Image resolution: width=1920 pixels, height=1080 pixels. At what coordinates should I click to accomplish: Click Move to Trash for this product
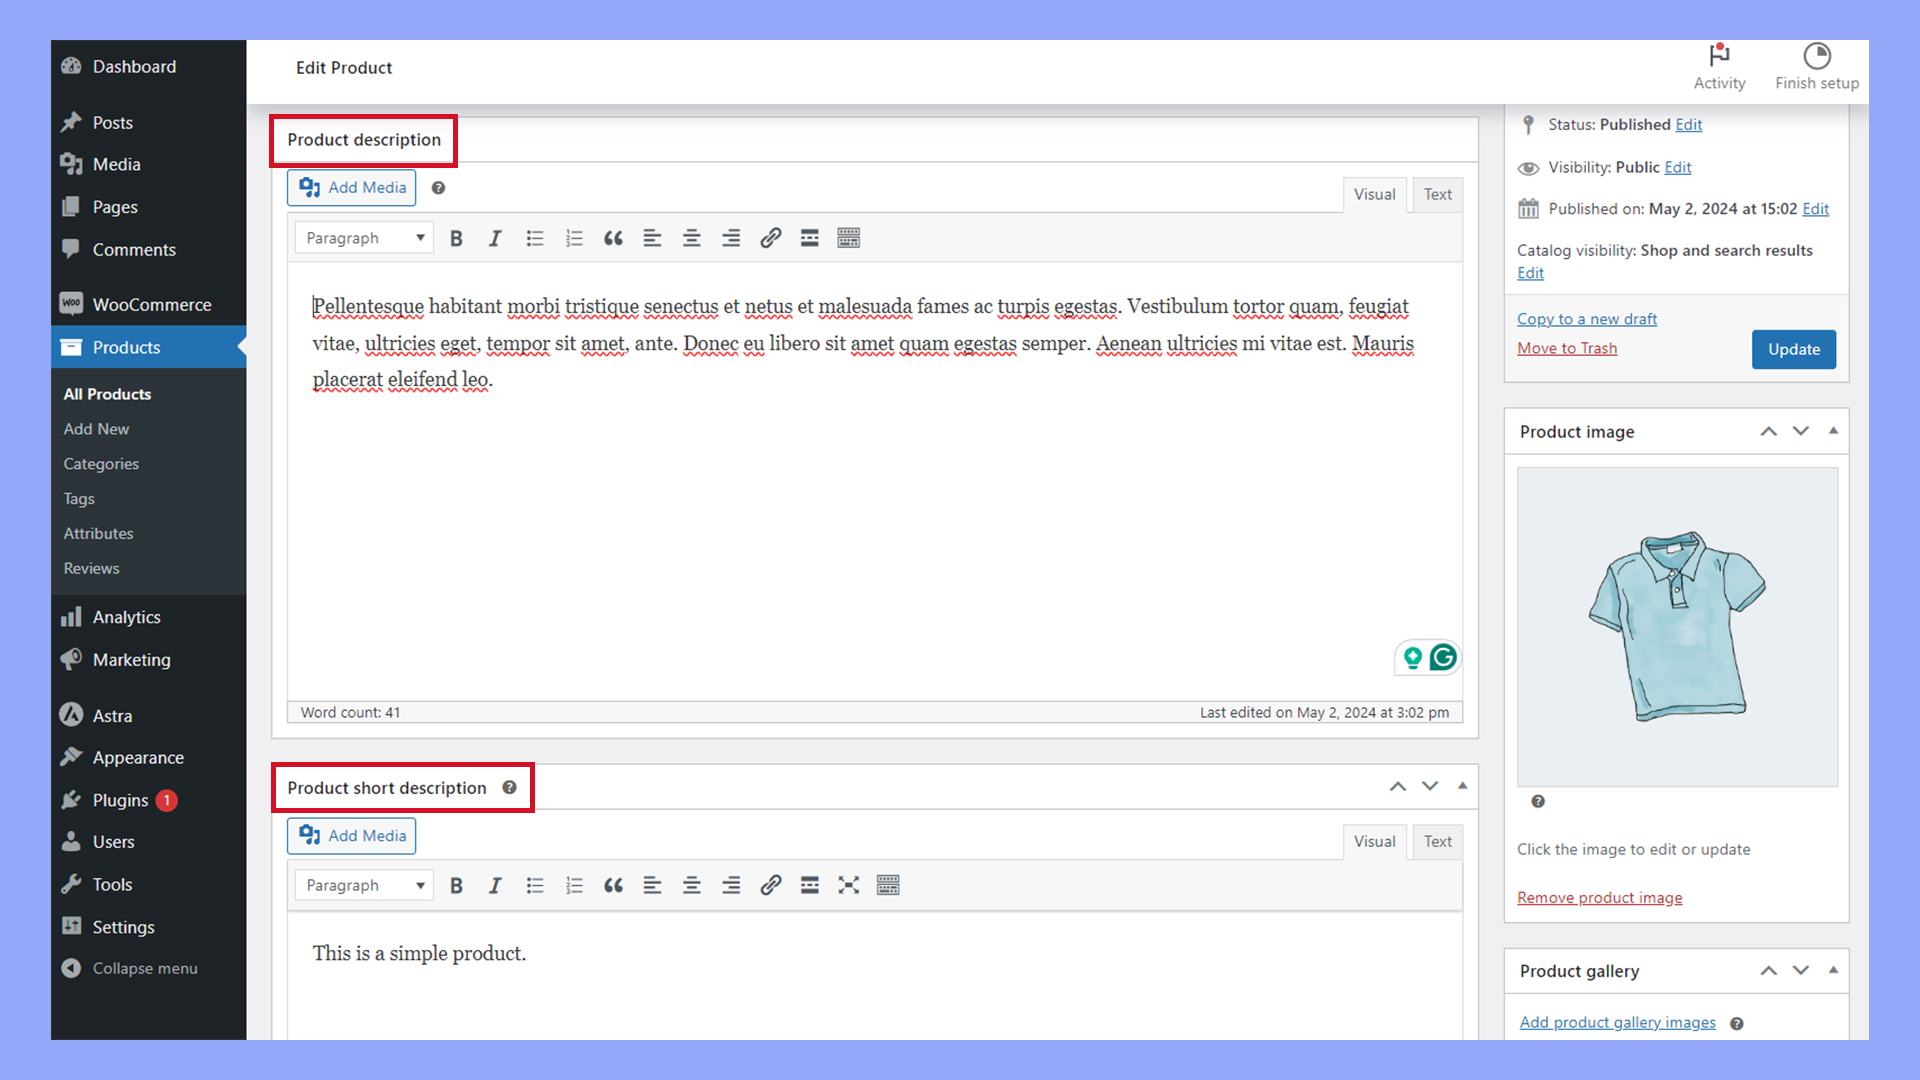[1566, 347]
